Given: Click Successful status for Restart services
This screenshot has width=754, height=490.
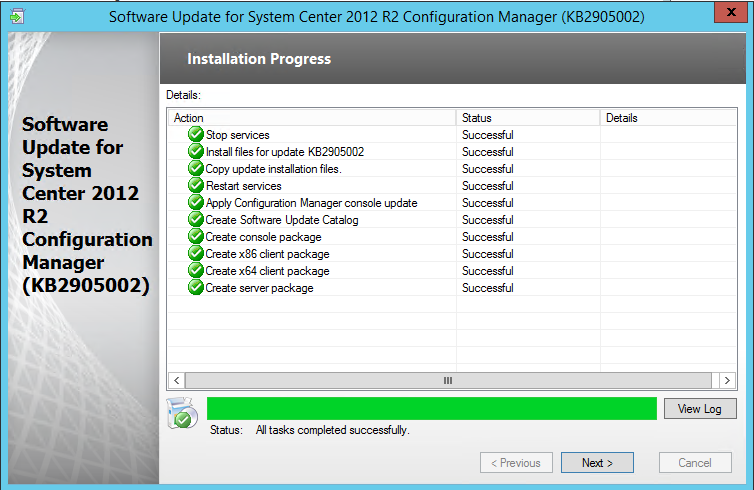Looking at the screenshot, I should (488, 186).
